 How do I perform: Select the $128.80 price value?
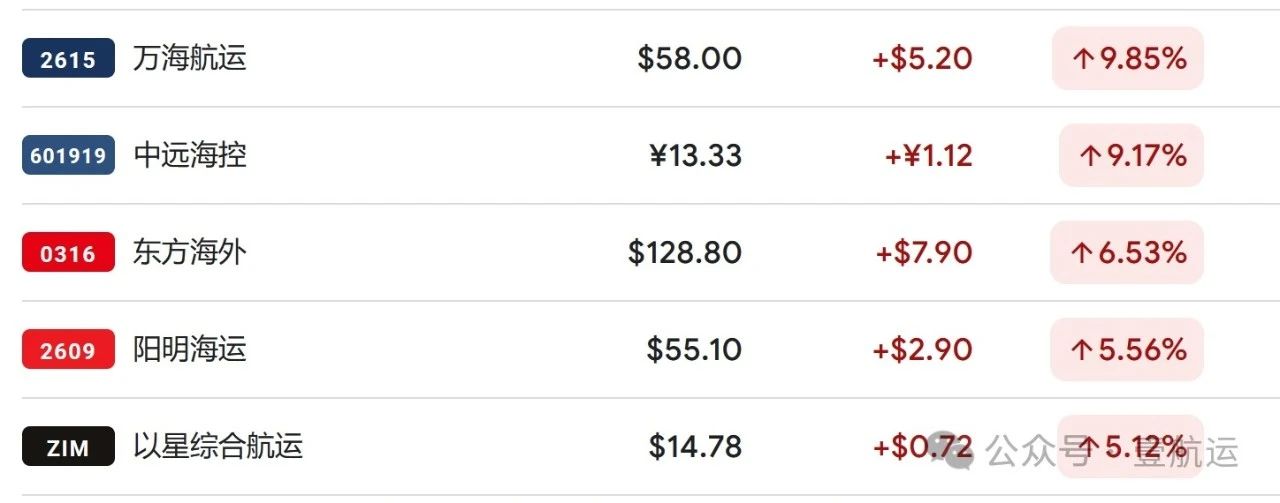click(685, 252)
